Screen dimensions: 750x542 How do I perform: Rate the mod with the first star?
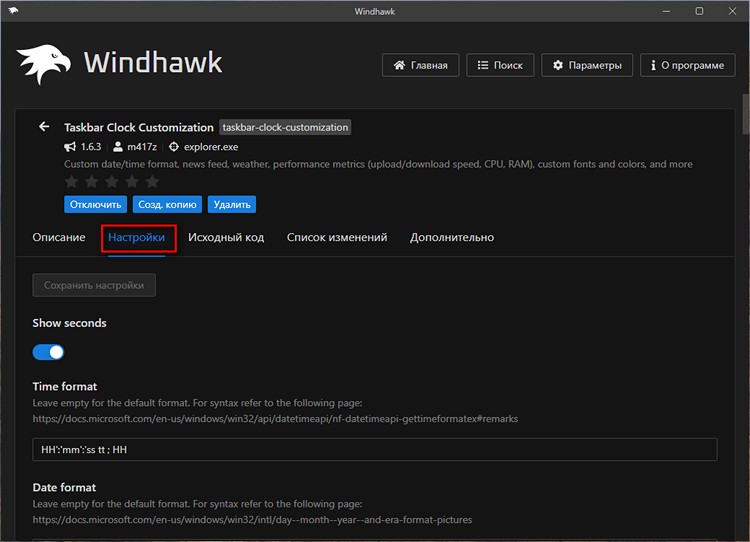pyautogui.click(x=72, y=182)
